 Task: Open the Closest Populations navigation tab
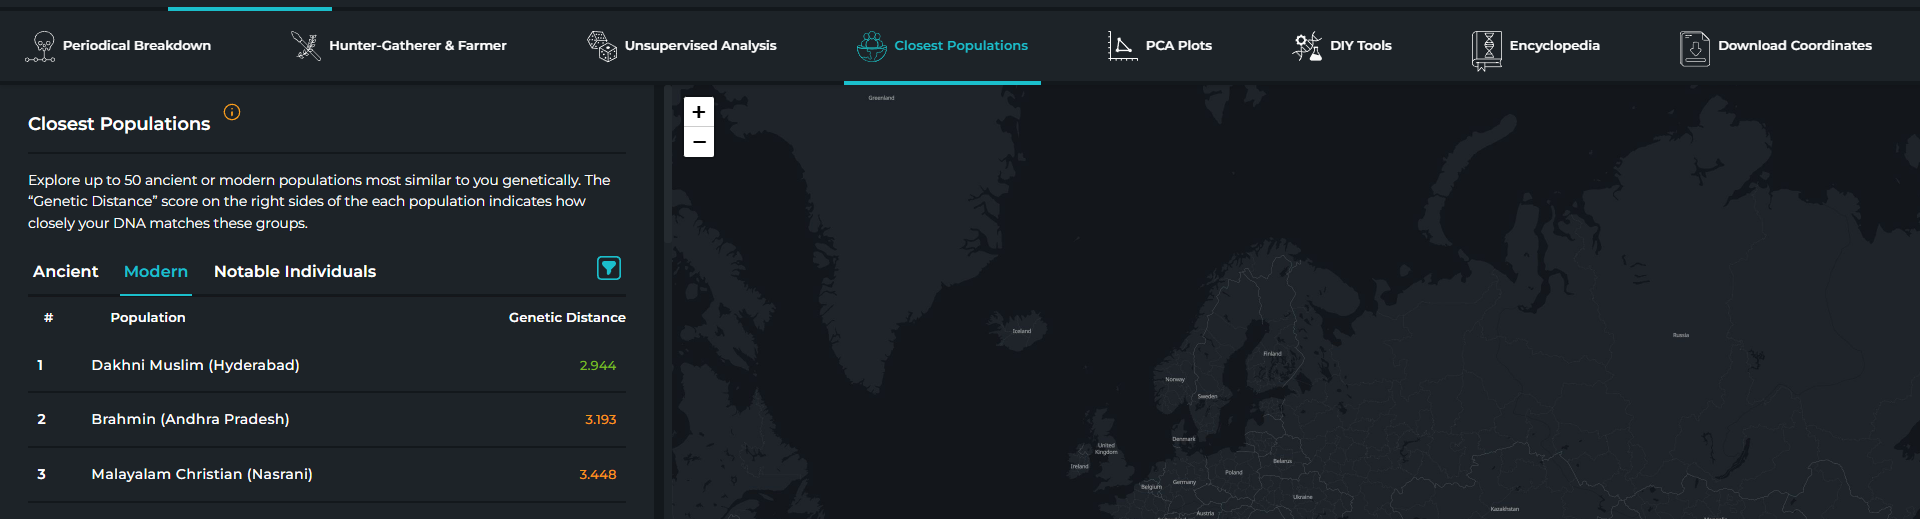[x=942, y=46]
